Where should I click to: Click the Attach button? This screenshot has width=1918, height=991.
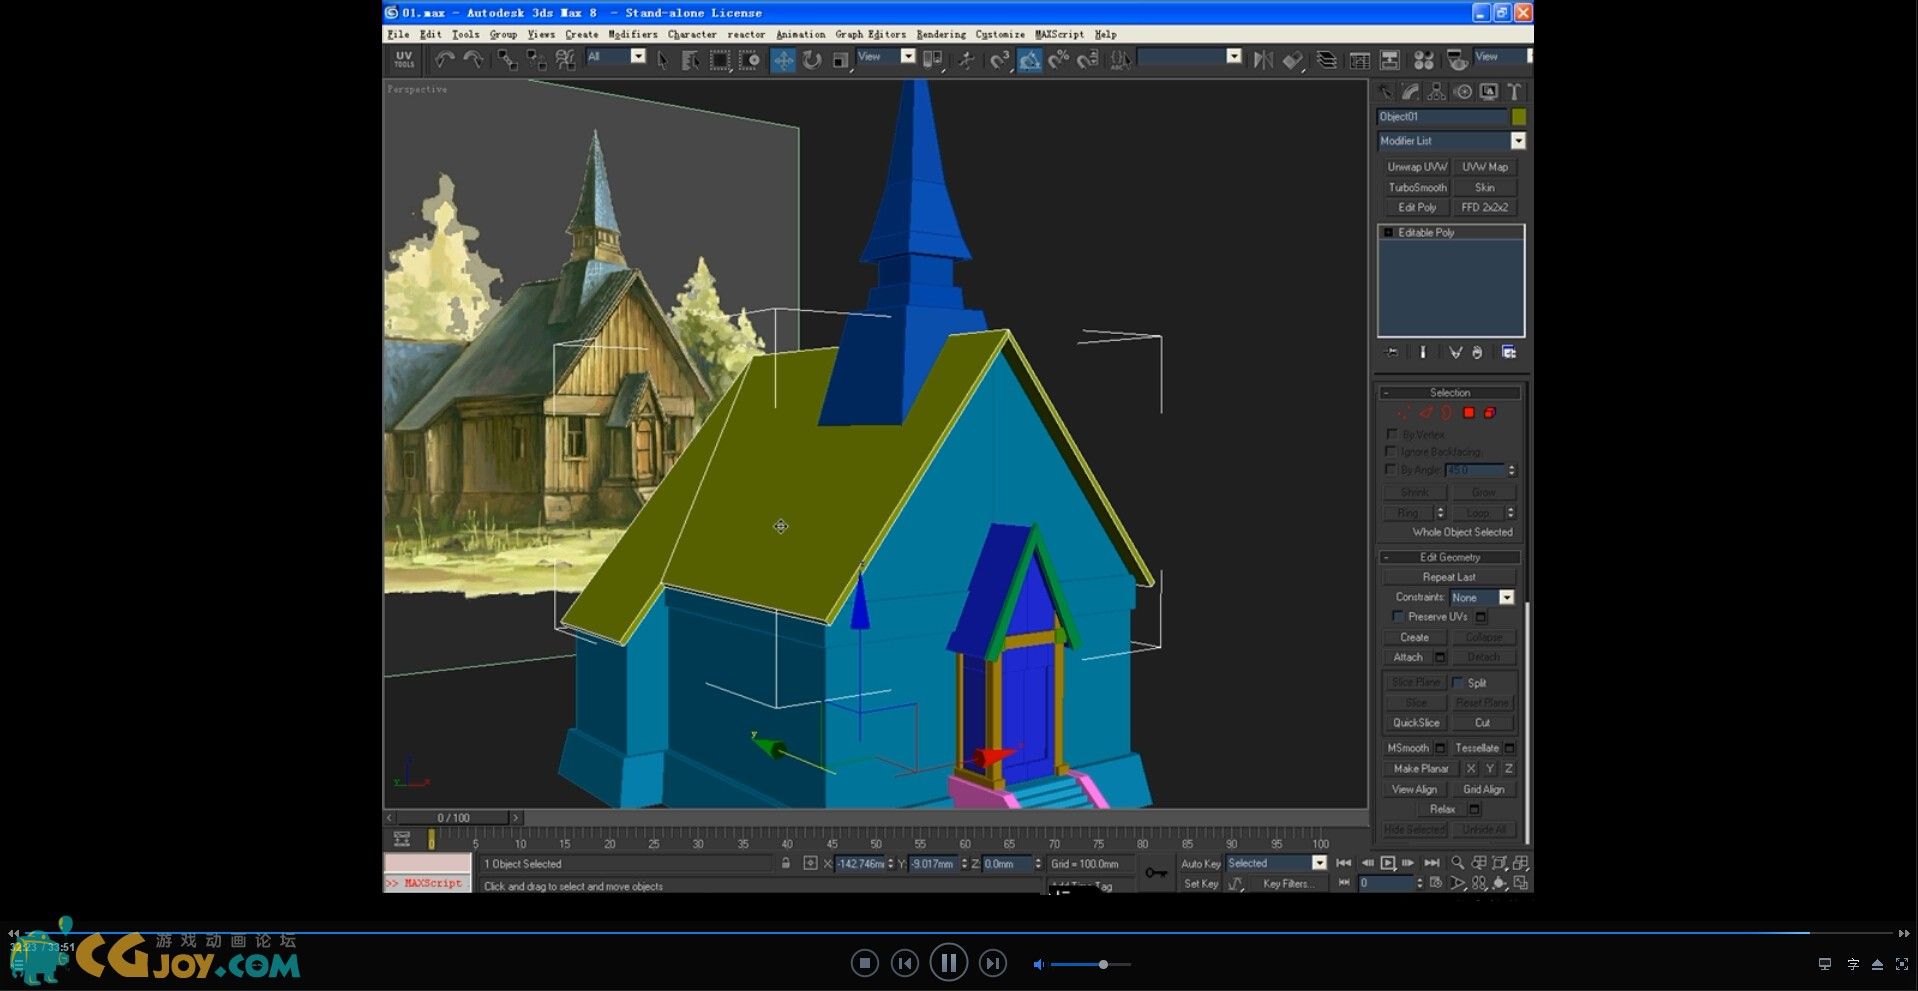tap(1408, 657)
